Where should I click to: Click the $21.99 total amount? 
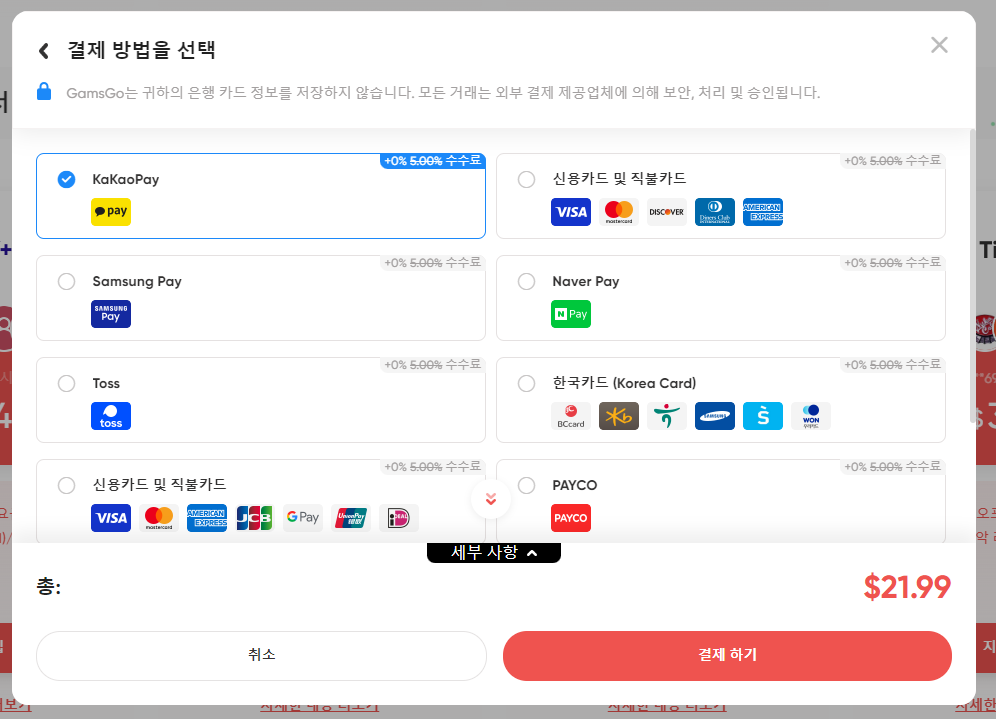907,588
